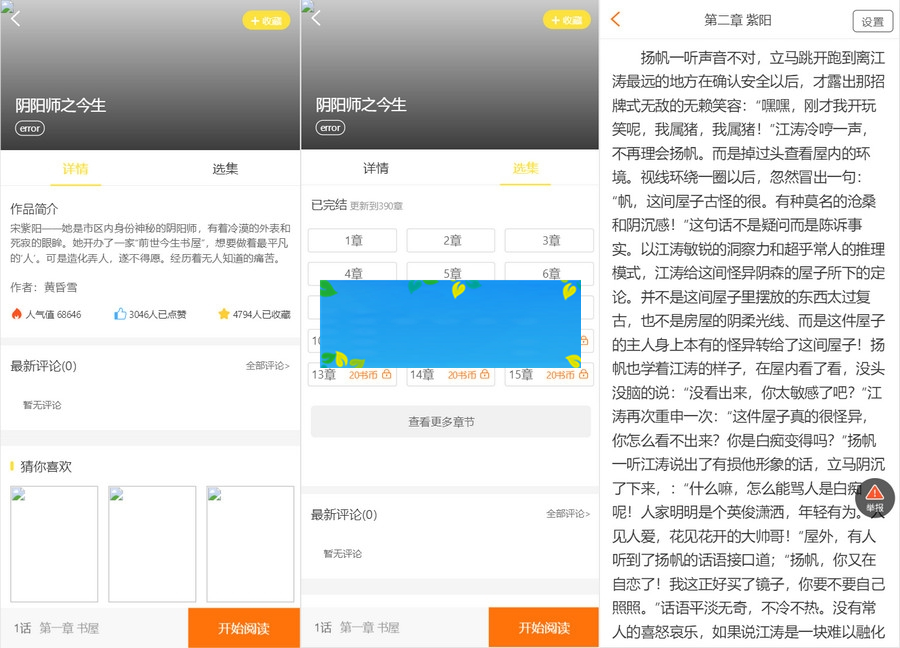Image resolution: width=900 pixels, height=648 pixels.
Task: Click the first thumbnail under 猜你喜欢
Action: (54, 544)
